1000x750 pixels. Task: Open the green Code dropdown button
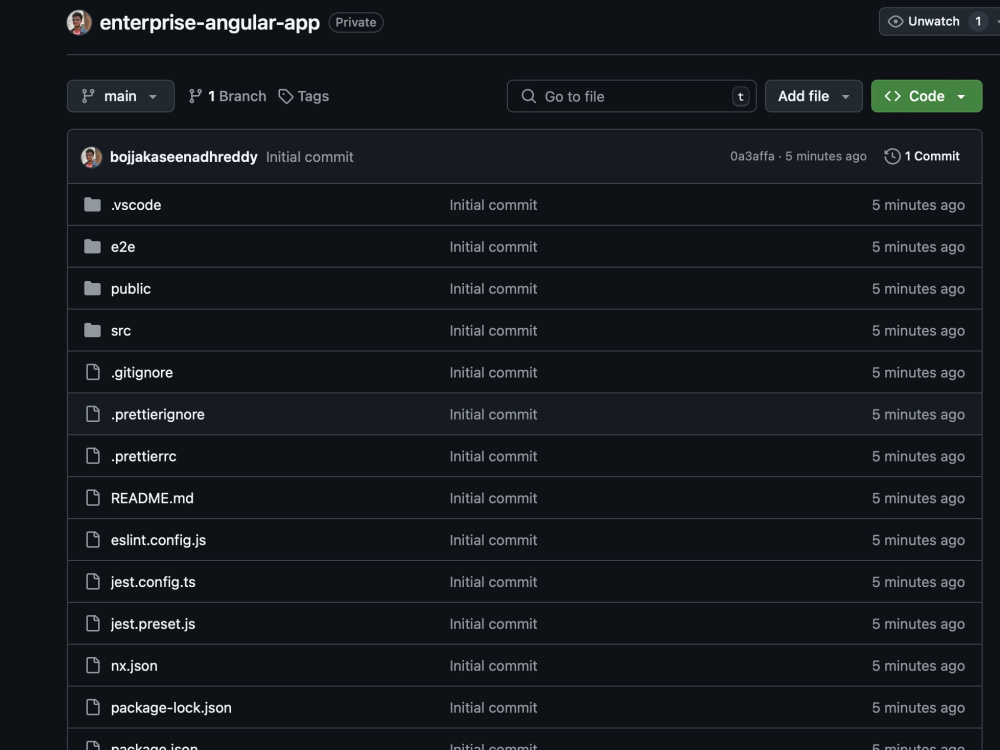click(x=927, y=96)
